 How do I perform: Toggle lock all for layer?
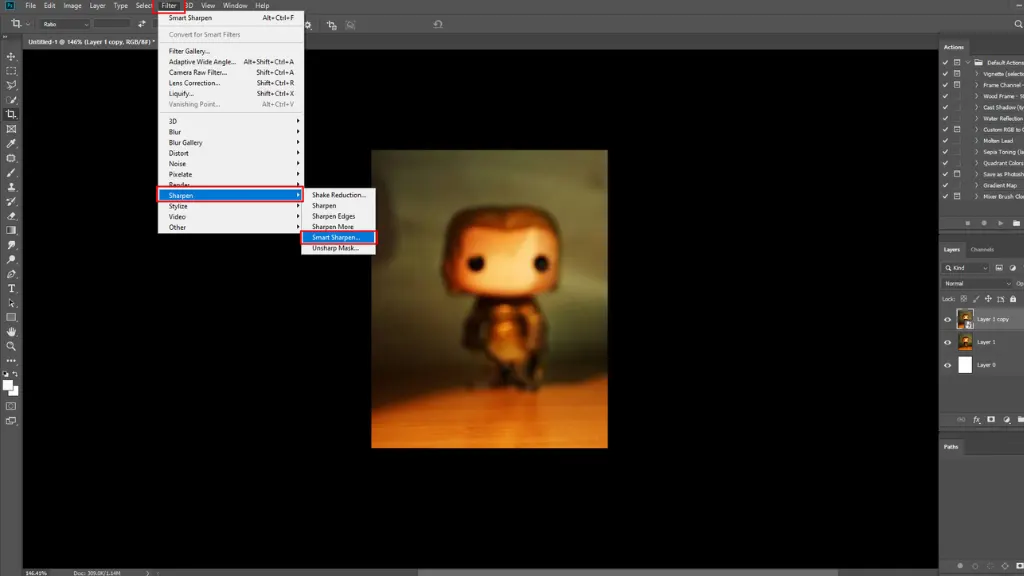1013,299
